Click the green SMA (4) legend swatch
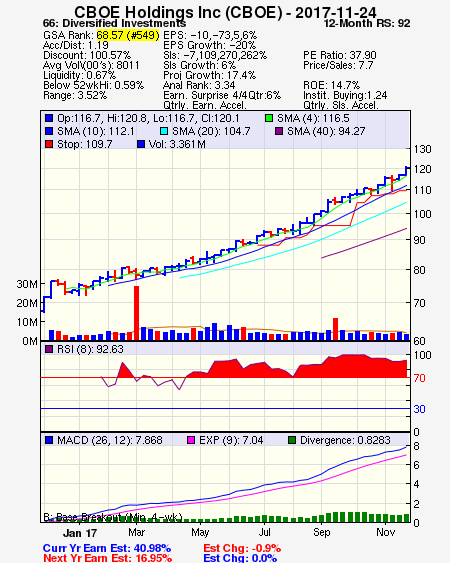The height and width of the screenshot is (563, 450). tap(269, 118)
